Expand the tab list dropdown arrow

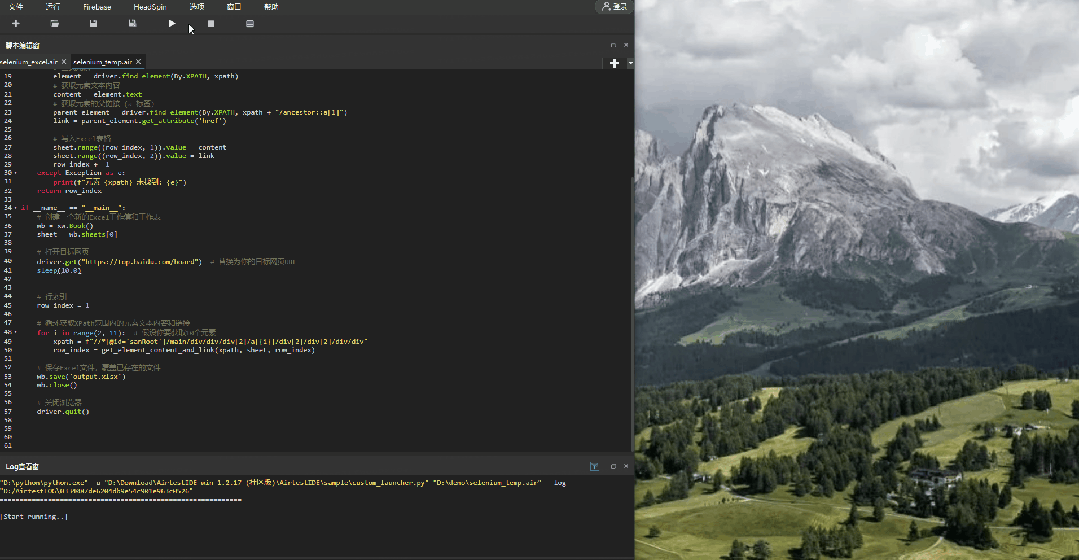click(630, 63)
